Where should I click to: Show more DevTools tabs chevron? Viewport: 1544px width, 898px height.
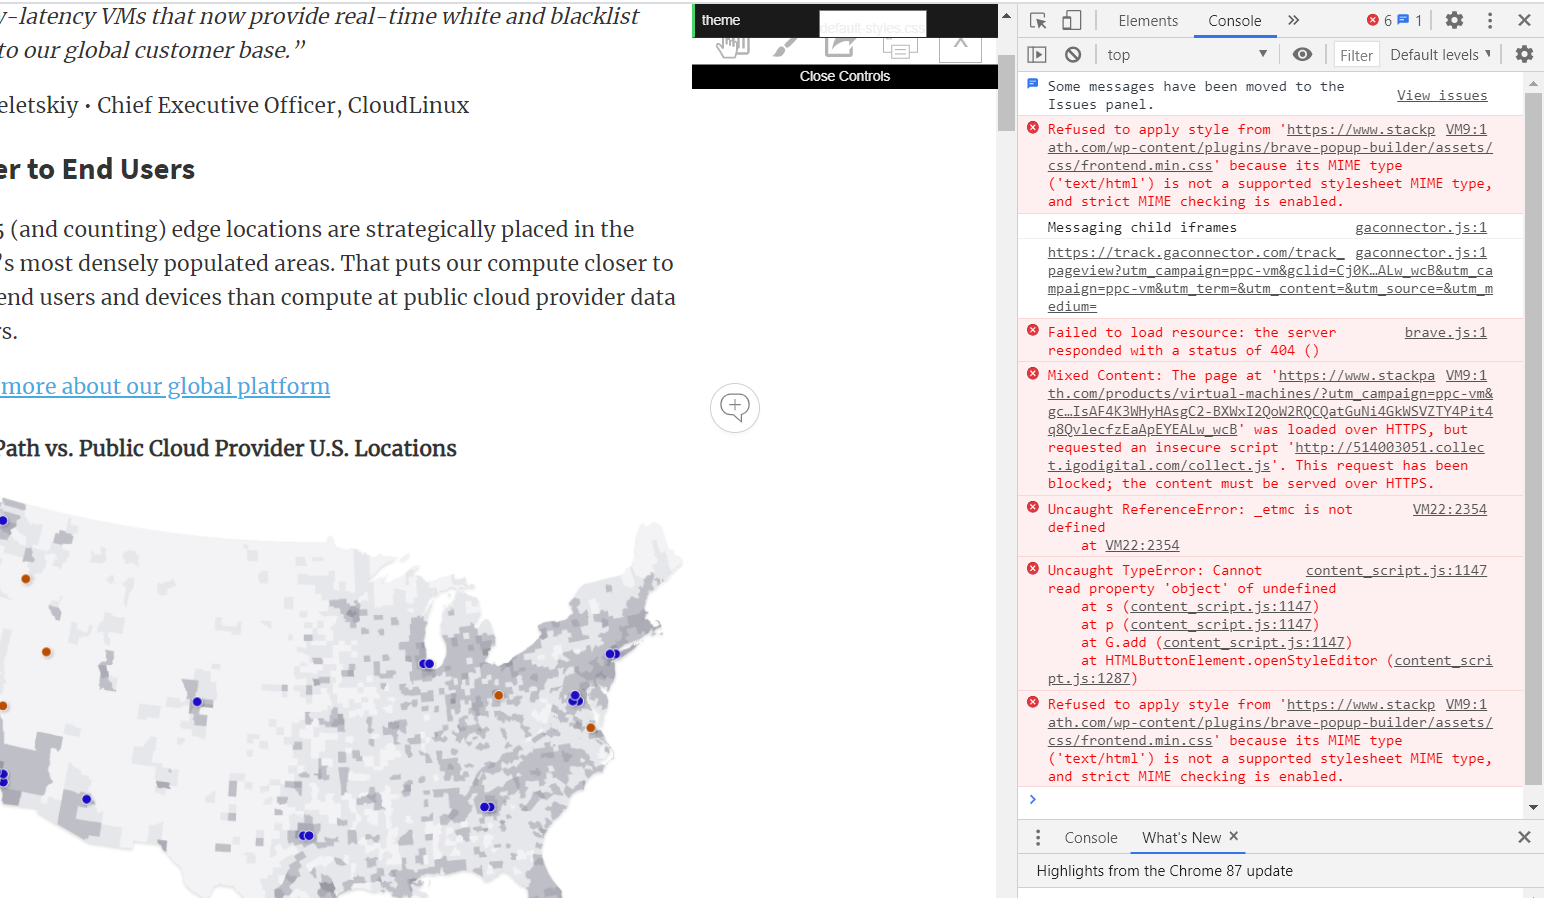click(x=1294, y=20)
